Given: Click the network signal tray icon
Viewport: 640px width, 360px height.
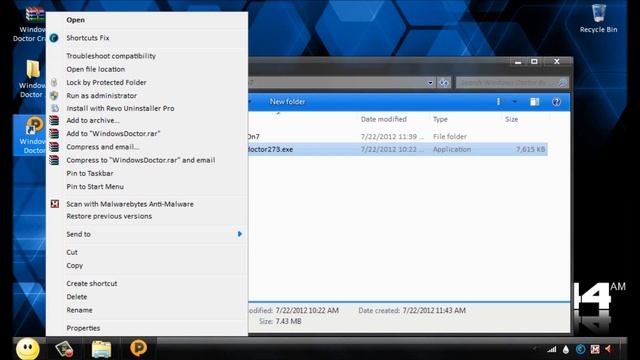Looking at the screenshot, I should pyautogui.click(x=552, y=349).
